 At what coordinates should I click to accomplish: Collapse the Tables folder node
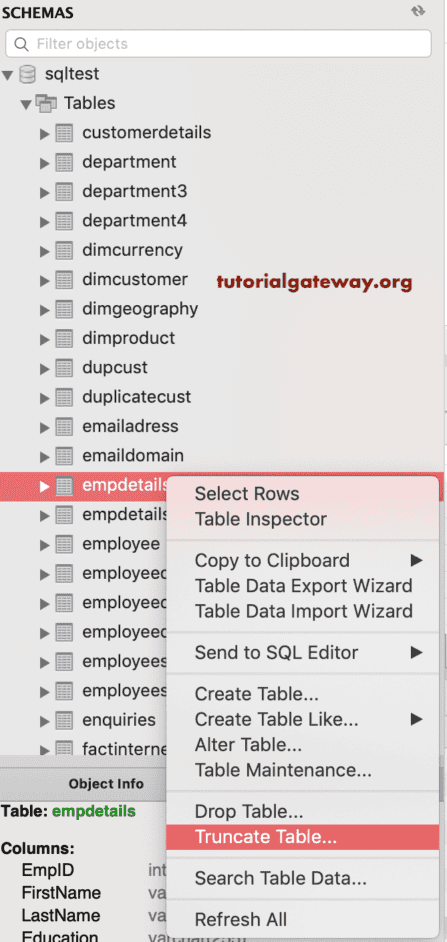coord(25,105)
